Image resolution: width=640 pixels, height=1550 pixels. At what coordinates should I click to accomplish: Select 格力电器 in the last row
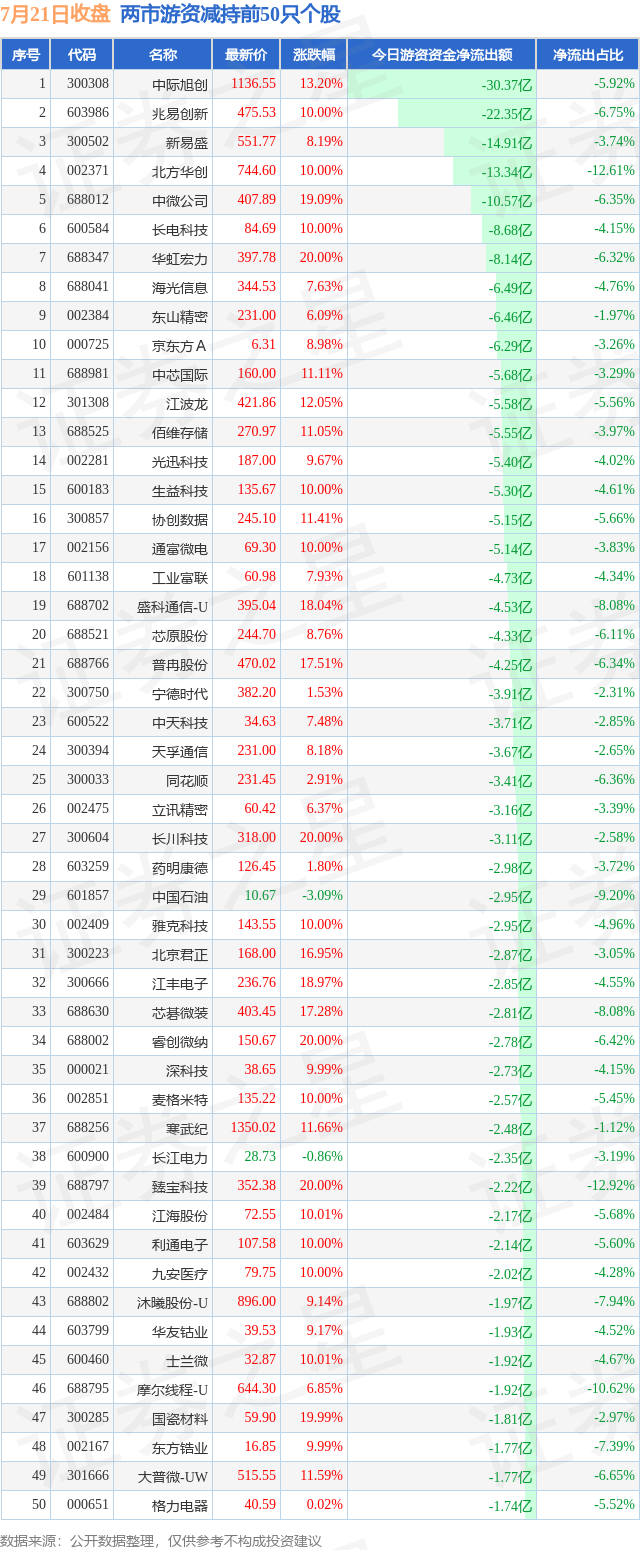pyautogui.click(x=180, y=1505)
